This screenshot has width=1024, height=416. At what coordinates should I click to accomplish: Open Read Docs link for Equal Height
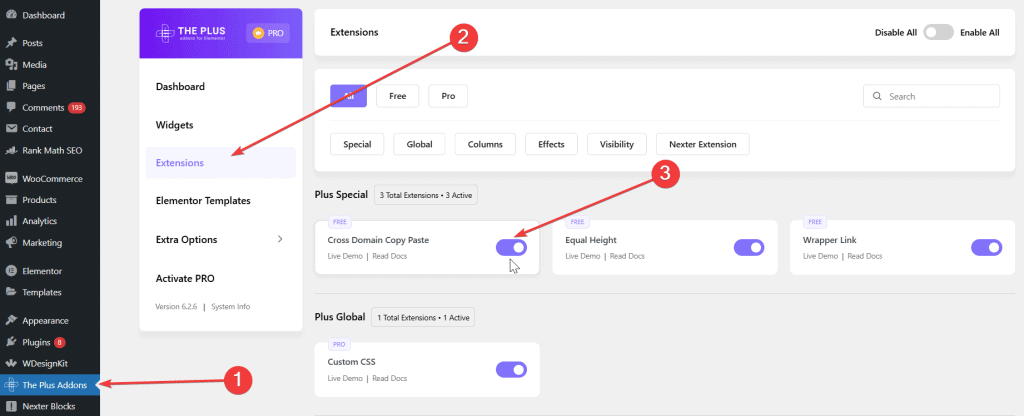point(626,257)
